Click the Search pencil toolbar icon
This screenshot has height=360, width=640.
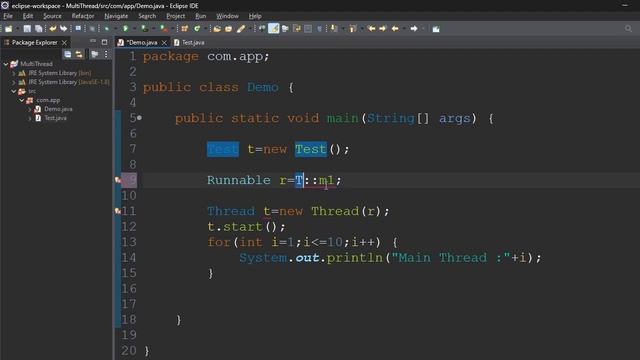pyautogui.click(x=241, y=29)
